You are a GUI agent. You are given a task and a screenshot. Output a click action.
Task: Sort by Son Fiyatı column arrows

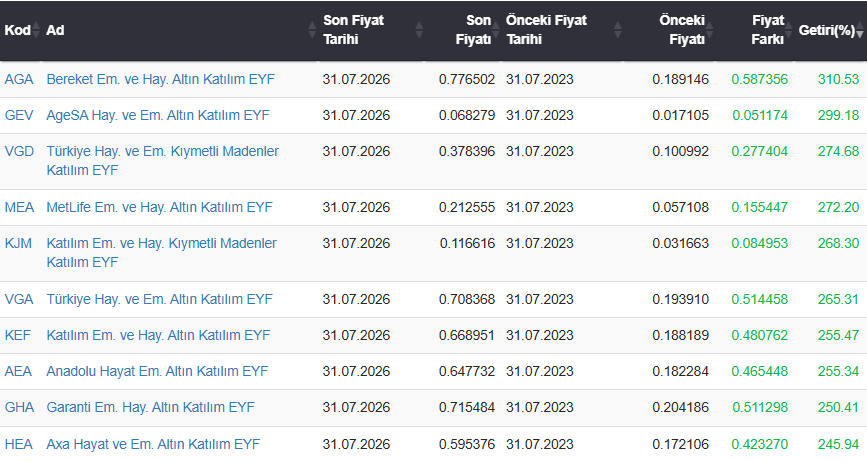click(495, 30)
